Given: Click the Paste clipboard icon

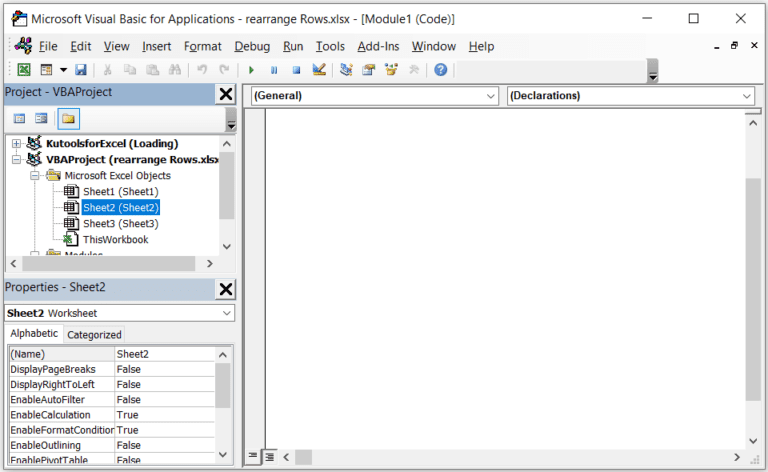Looking at the screenshot, I should click(x=152, y=70).
